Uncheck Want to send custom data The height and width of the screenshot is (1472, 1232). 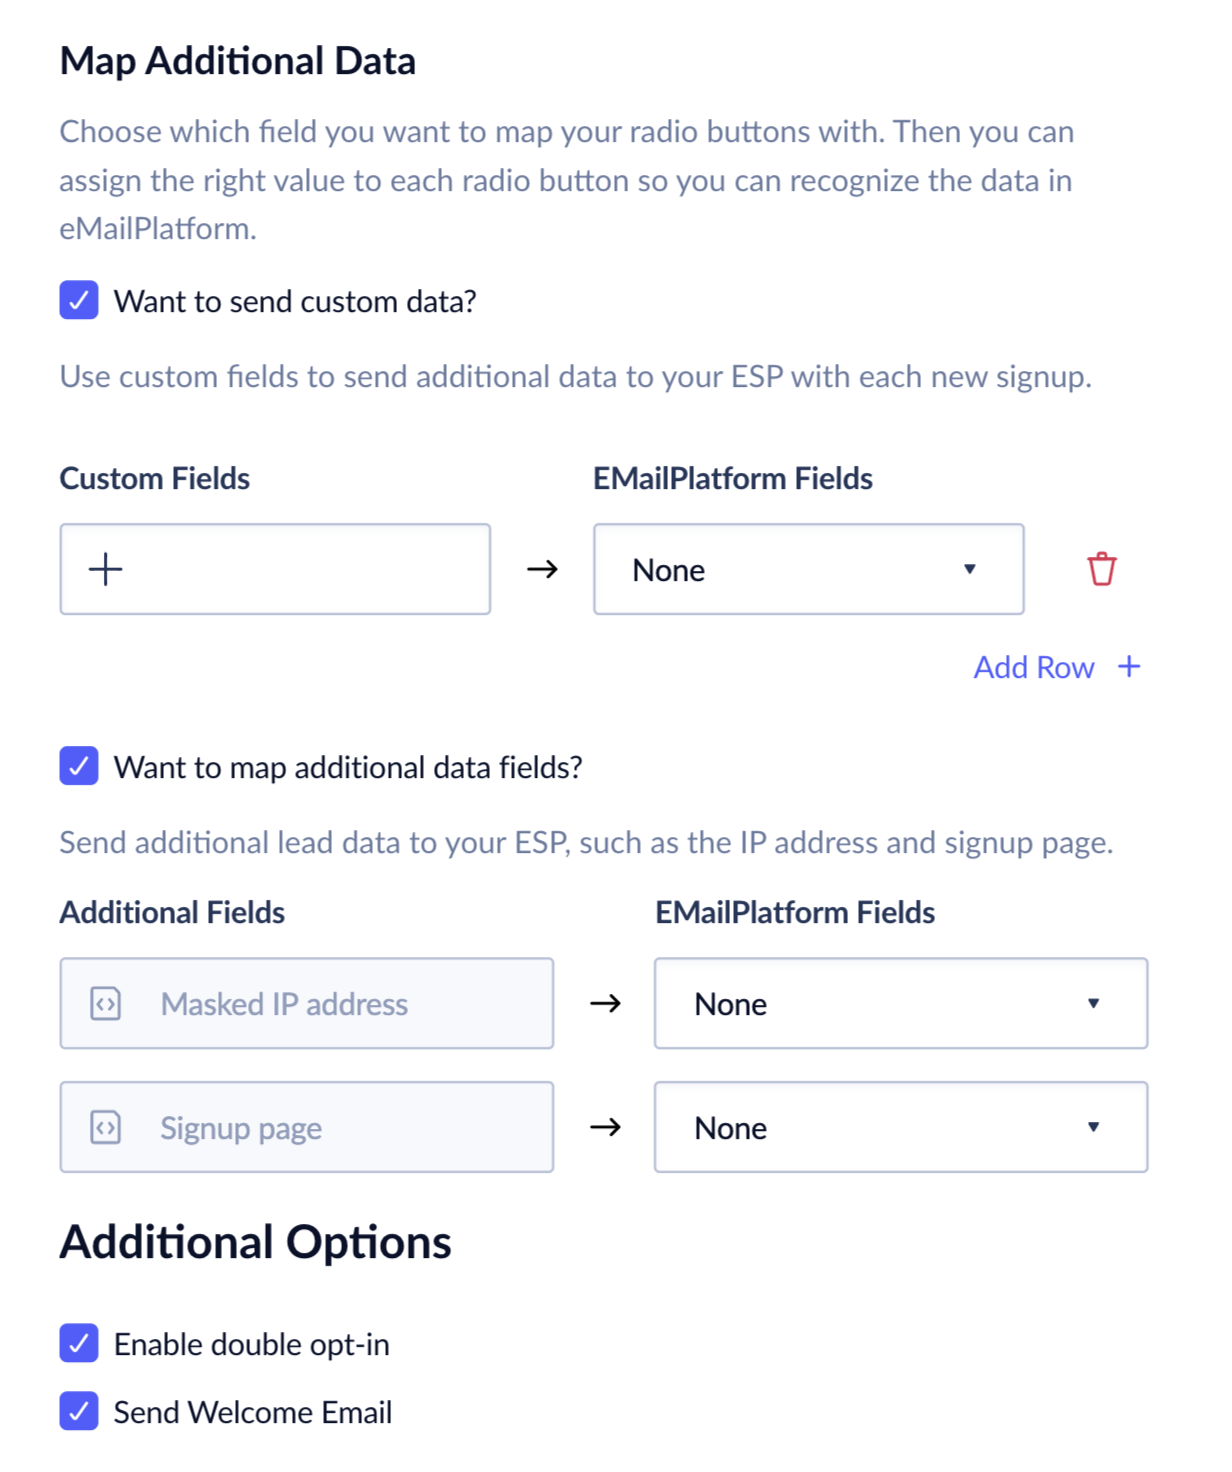click(x=79, y=300)
